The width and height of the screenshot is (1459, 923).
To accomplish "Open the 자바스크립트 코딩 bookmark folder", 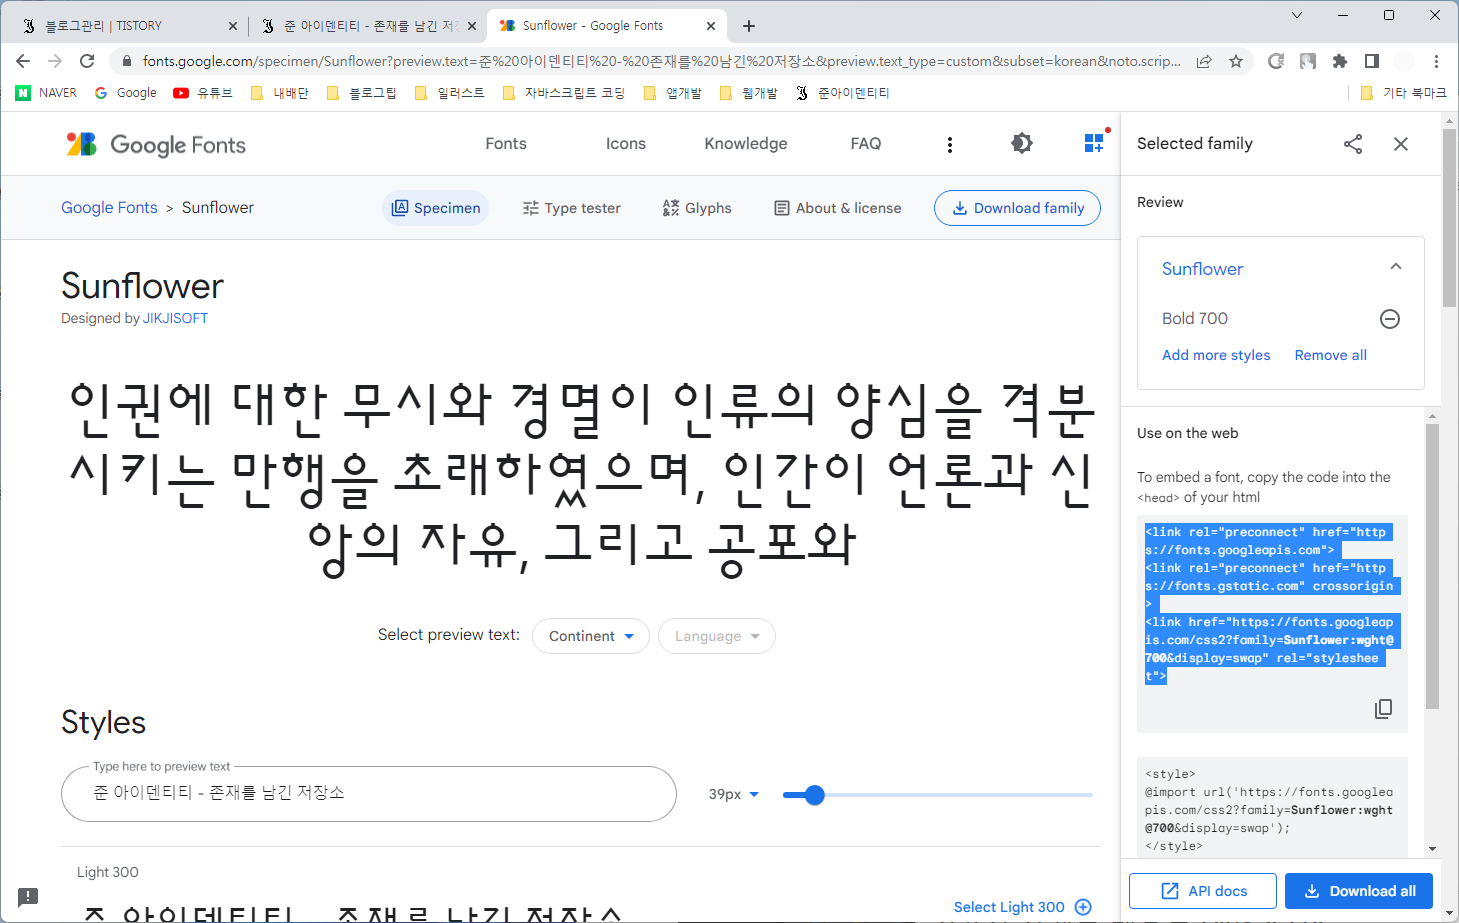I will point(564,93).
